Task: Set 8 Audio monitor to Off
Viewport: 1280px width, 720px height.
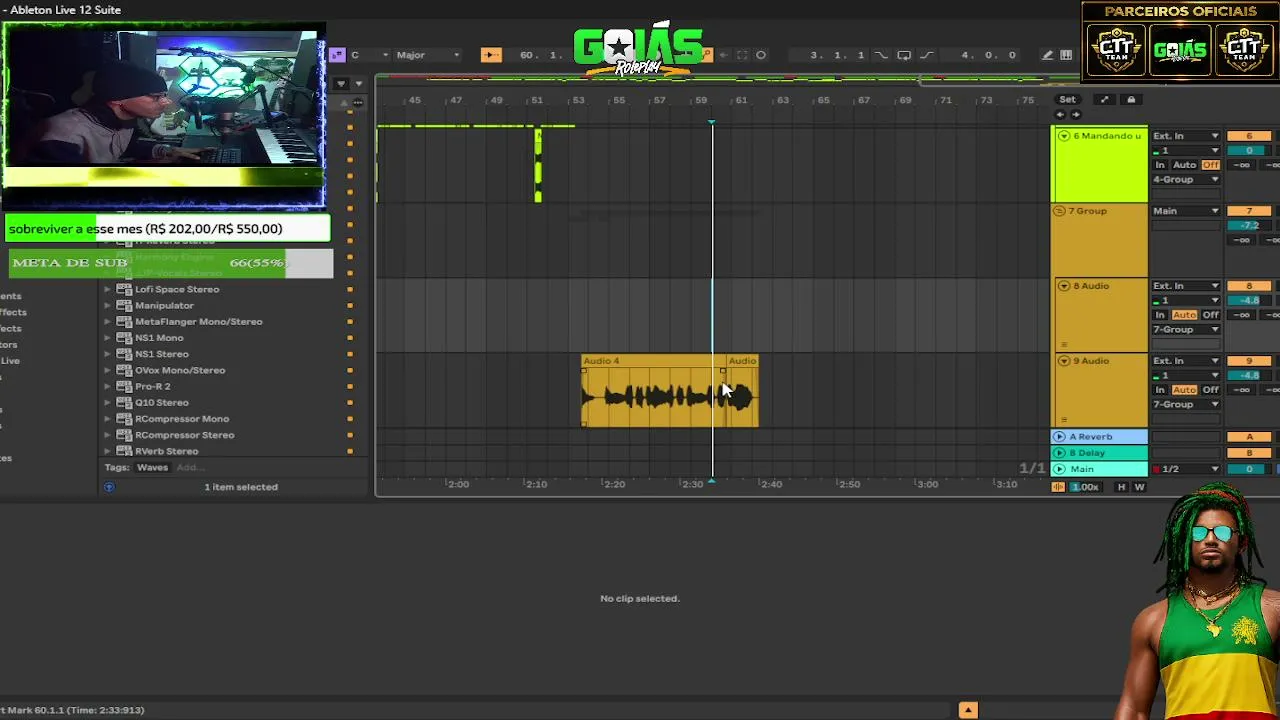Action: pyautogui.click(x=1211, y=315)
